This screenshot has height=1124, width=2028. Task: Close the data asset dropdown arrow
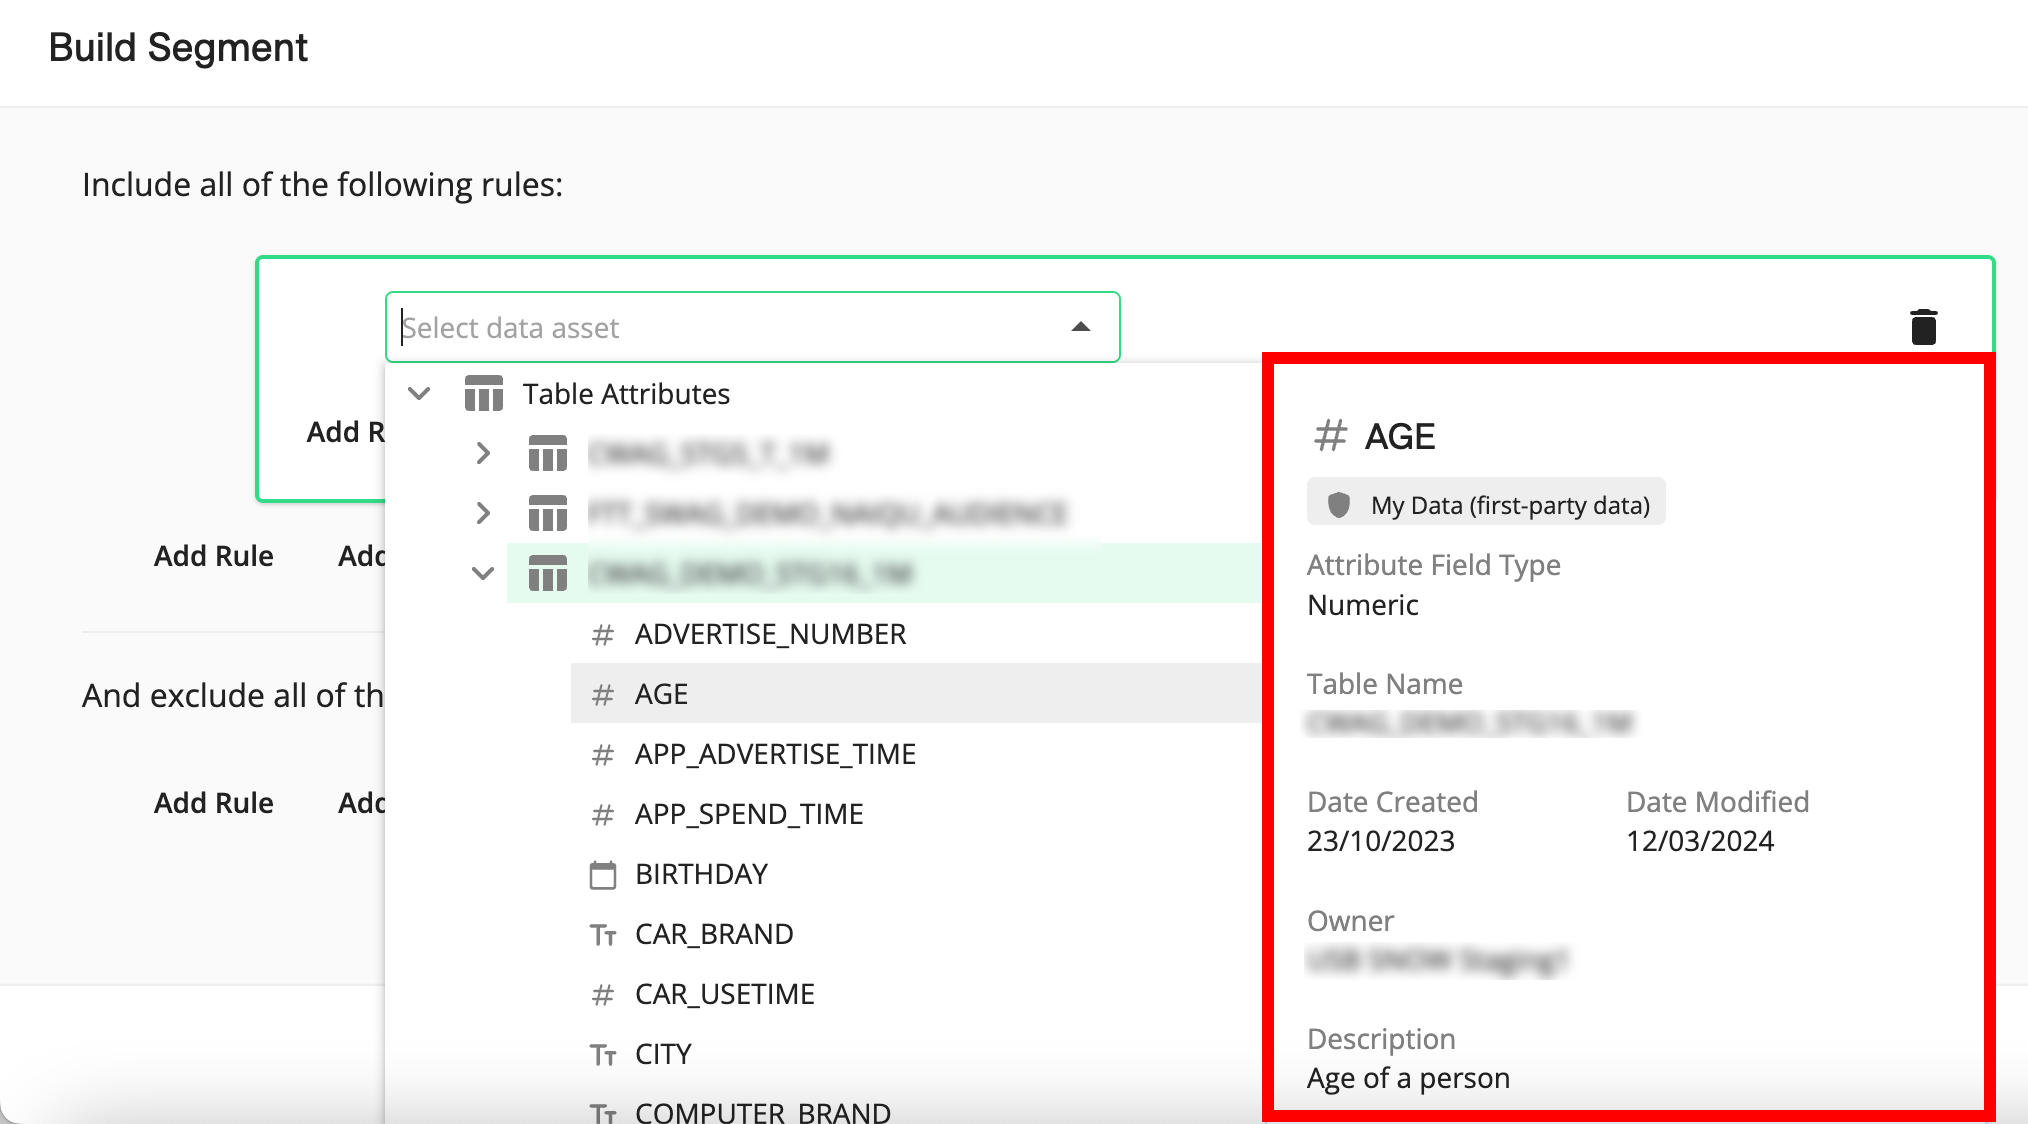pos(1081,327)
